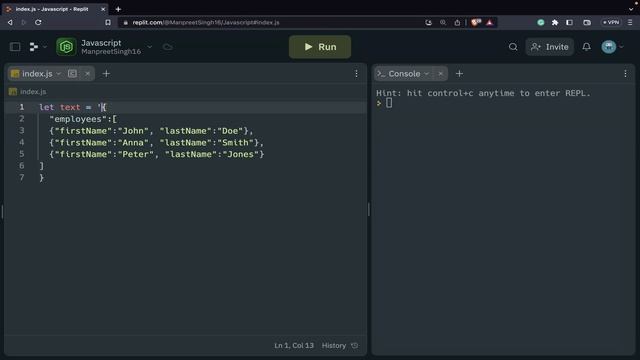The height and width of the screenshot is (360, 640).
Task: Add a new tab in console pane
Action: pos(459,74)
